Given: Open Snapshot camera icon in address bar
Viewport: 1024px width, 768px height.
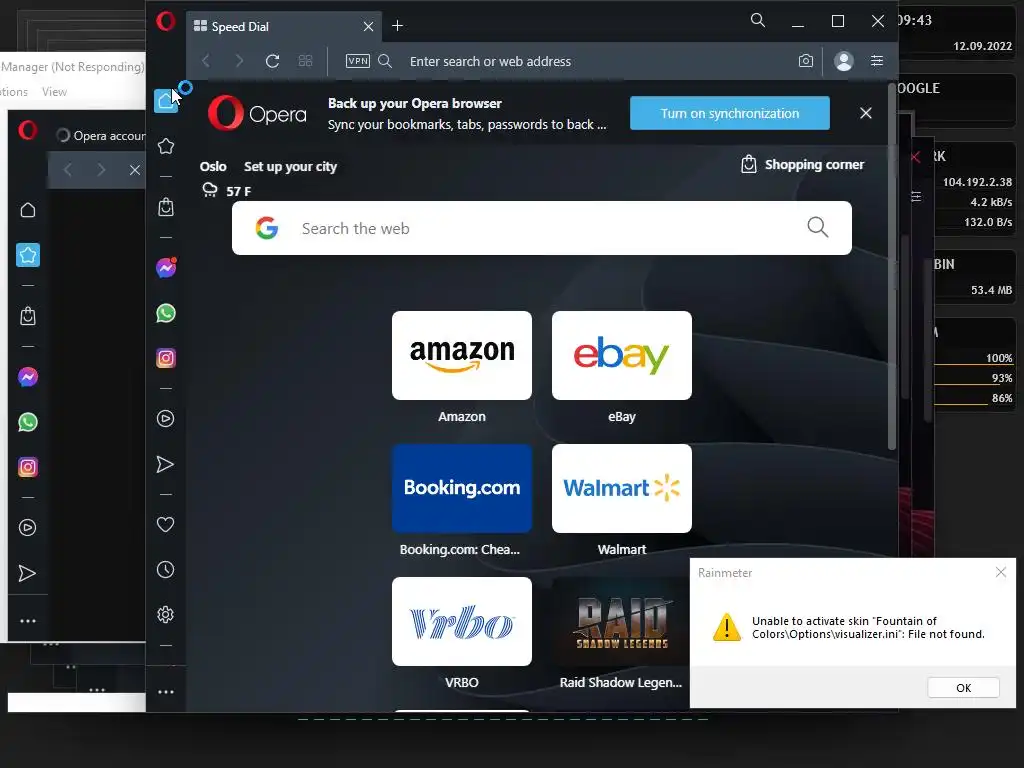Looking at the screenshot, I should [806, 61].
